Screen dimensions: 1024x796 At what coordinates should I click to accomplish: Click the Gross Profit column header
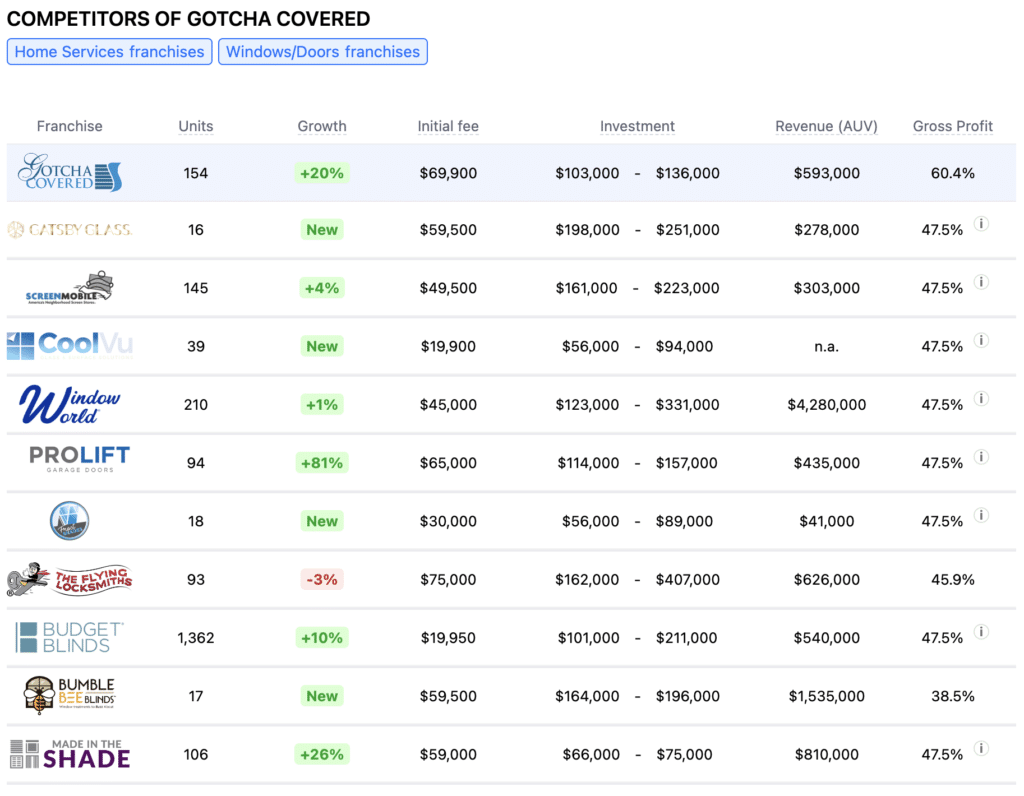click(x=953, y=126)
